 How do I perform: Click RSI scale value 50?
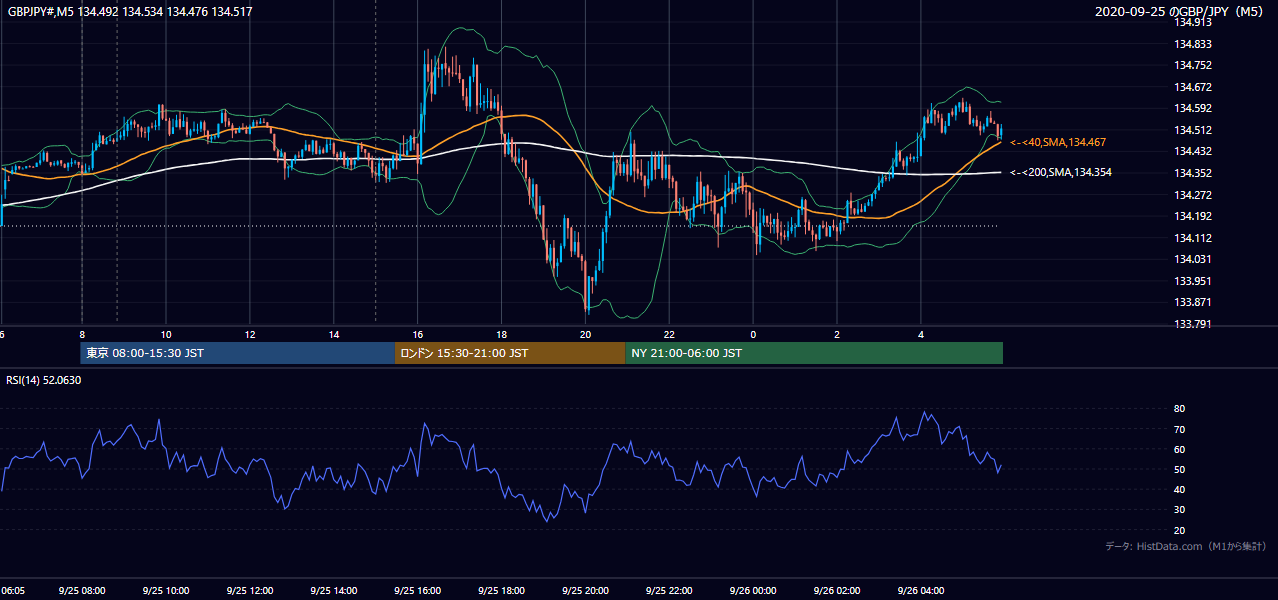(1180, 469)
